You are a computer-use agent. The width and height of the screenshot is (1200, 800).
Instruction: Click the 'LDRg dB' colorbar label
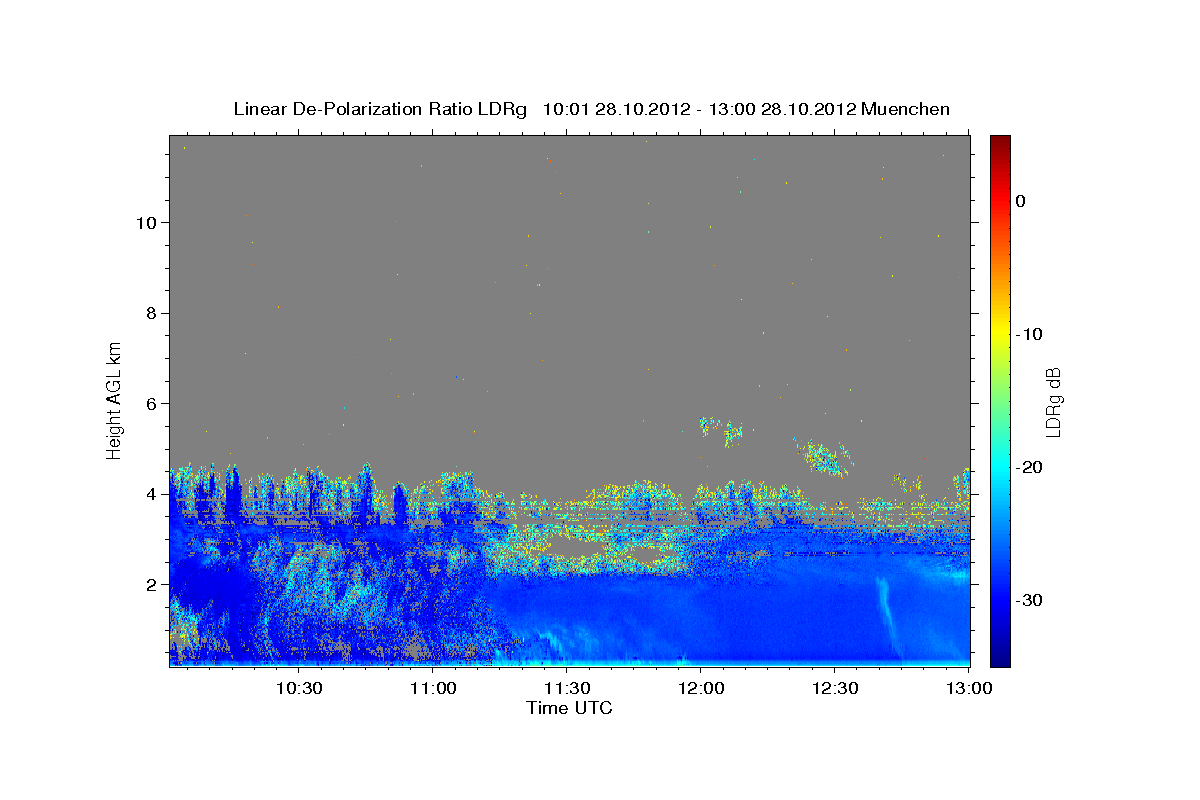click(1053, 402)
